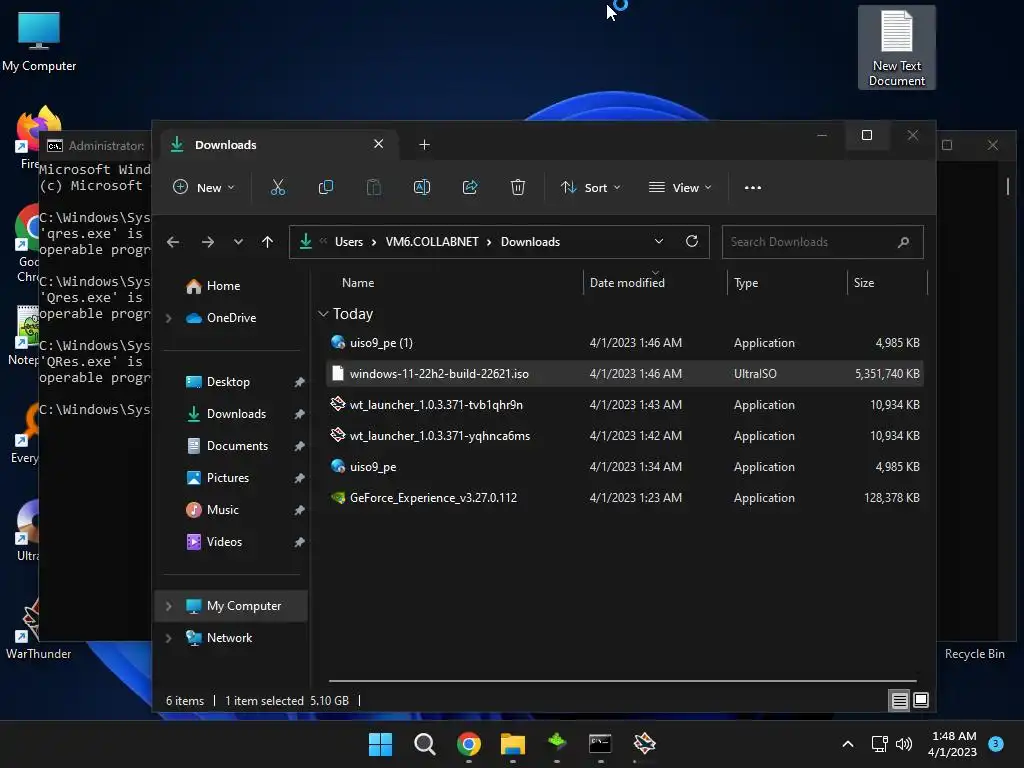The height and width of the screenshot is (768, 1024).
Task: Switch to details view layout icon
Action: click(899, 701)
